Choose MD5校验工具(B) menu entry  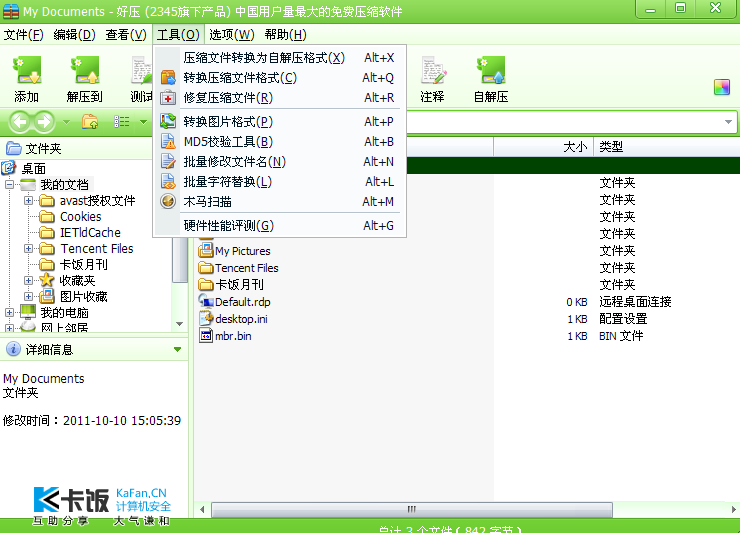pyautogui.click(x=279, y=142)
